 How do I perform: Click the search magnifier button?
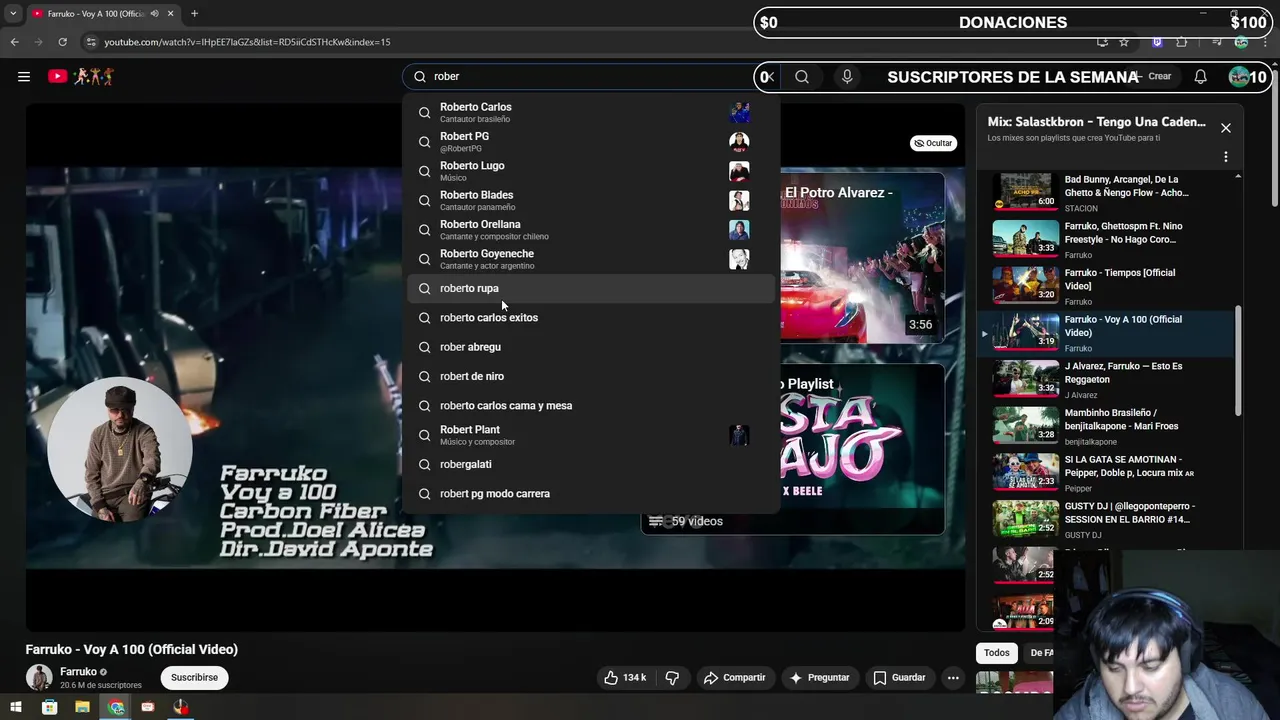[x=802, y=76]
